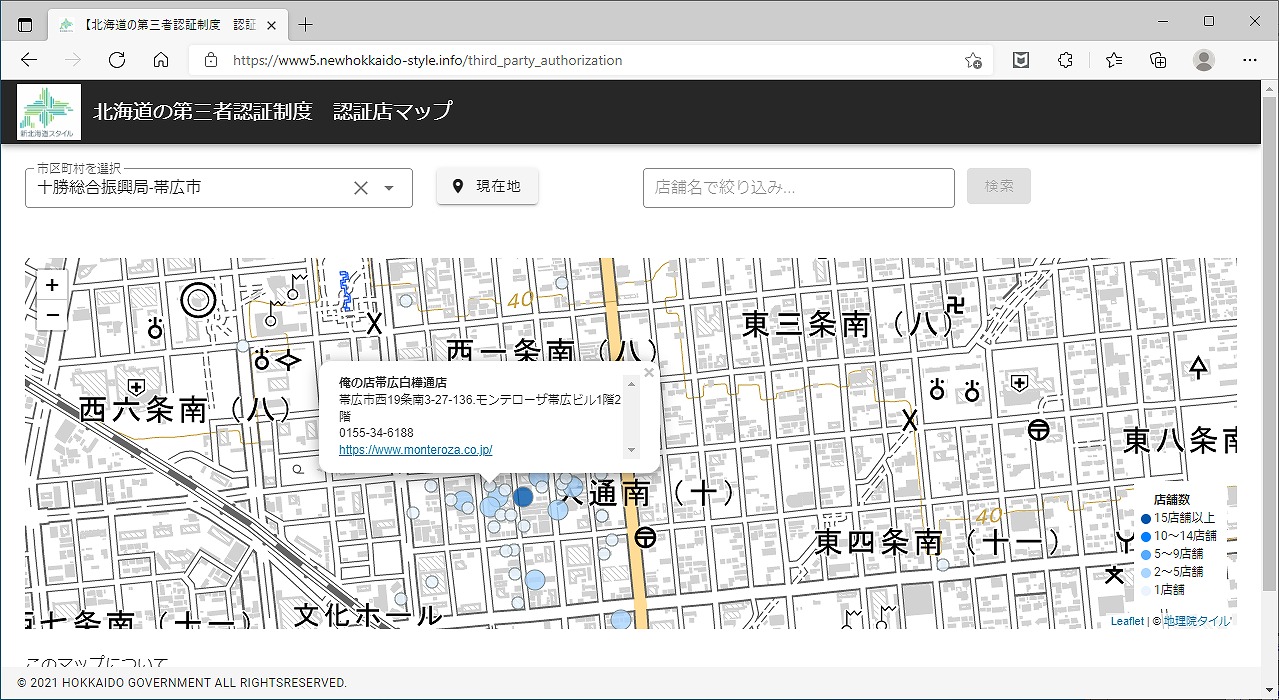The image size is (1279, 700).
Task: Open the monteroza.co.jp store link
Action: [x=415, y=450]
